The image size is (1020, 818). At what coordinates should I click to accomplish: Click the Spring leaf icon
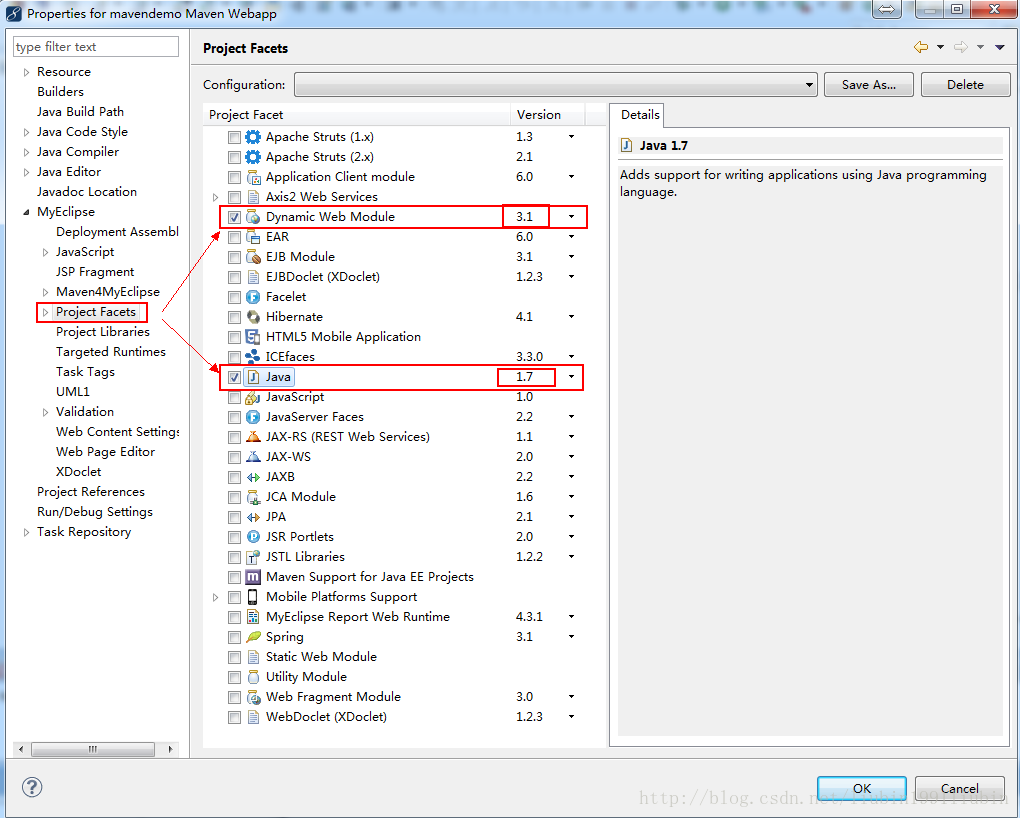253,637
